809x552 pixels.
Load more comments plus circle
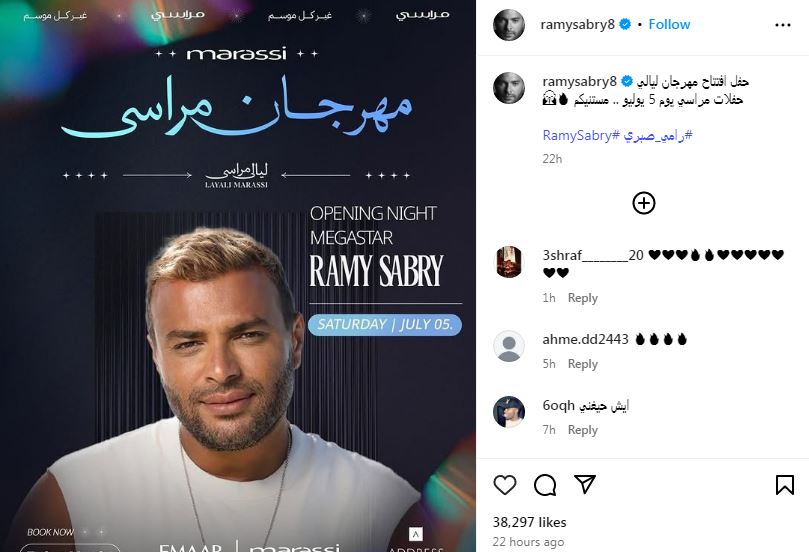click(x=643, y=203)
